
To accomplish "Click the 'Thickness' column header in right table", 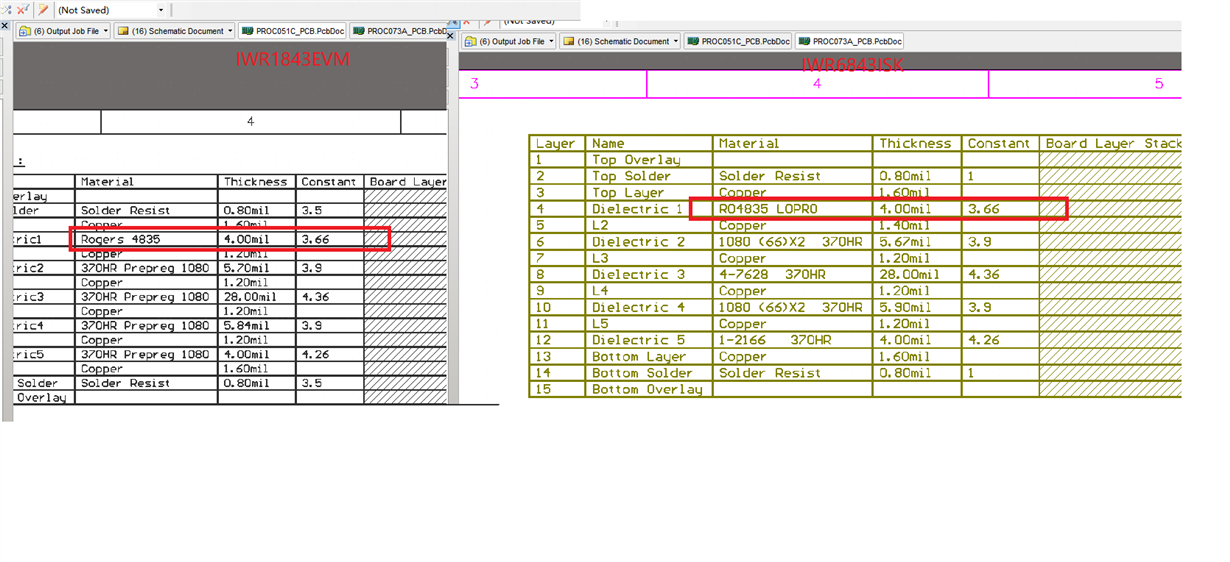I will [918, 143].
